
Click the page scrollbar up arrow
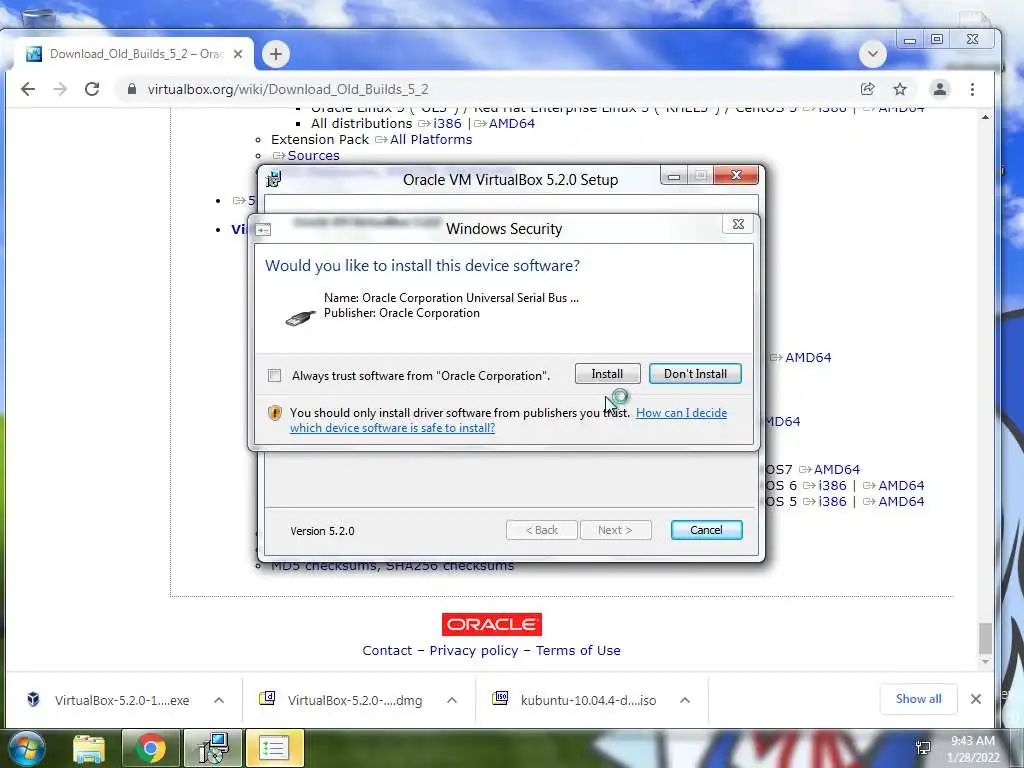[985, 117]
